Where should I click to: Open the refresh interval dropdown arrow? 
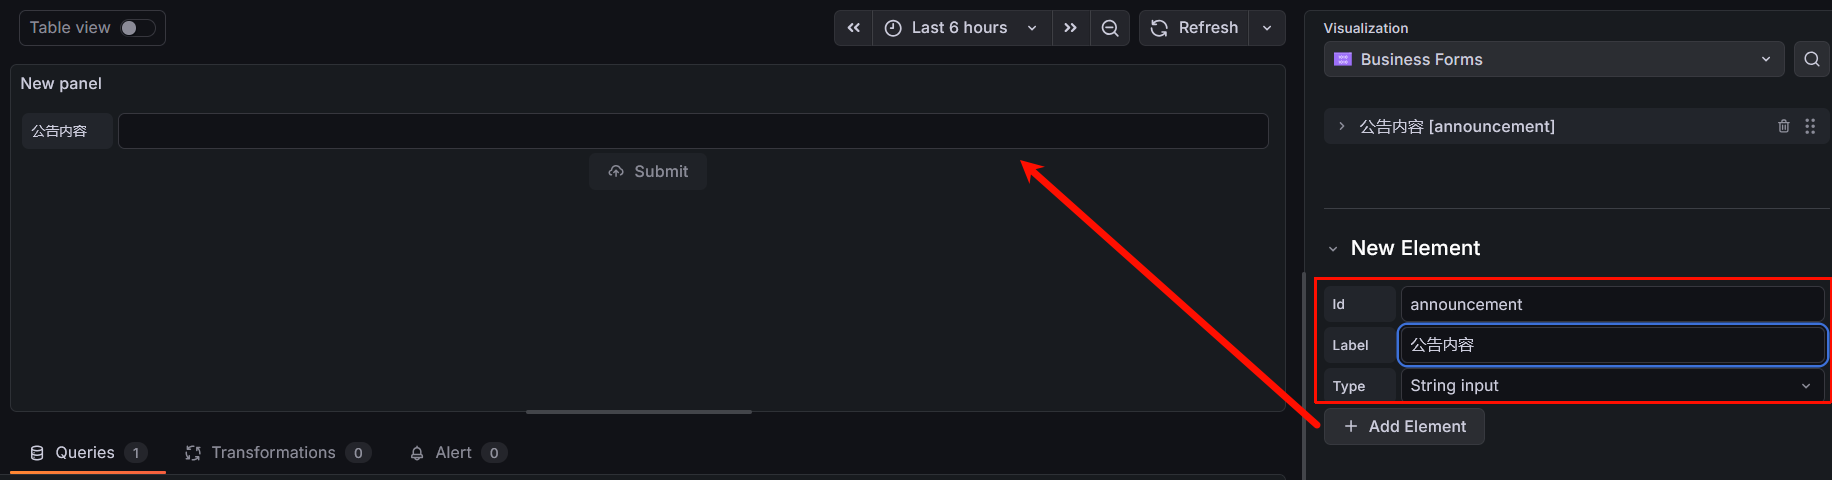pyautogui.click(x=1267, y=28)
